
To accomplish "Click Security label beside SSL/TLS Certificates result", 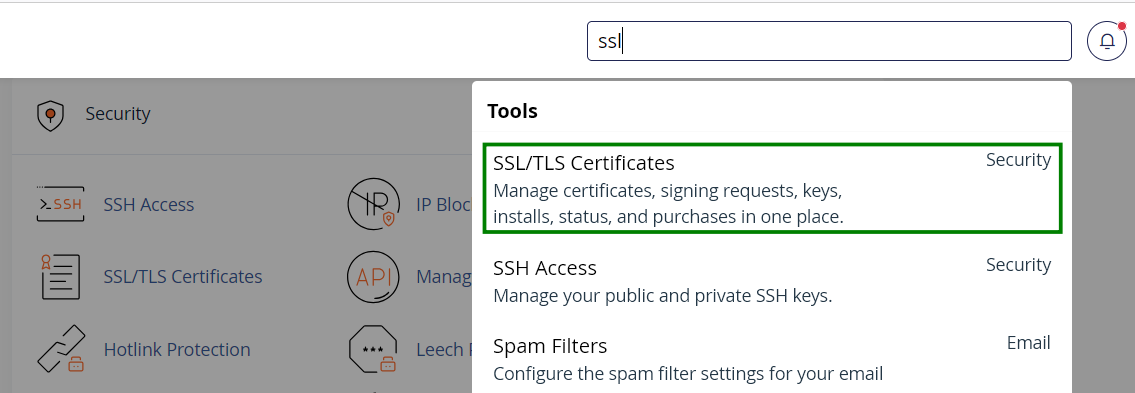I will 1018,160.
